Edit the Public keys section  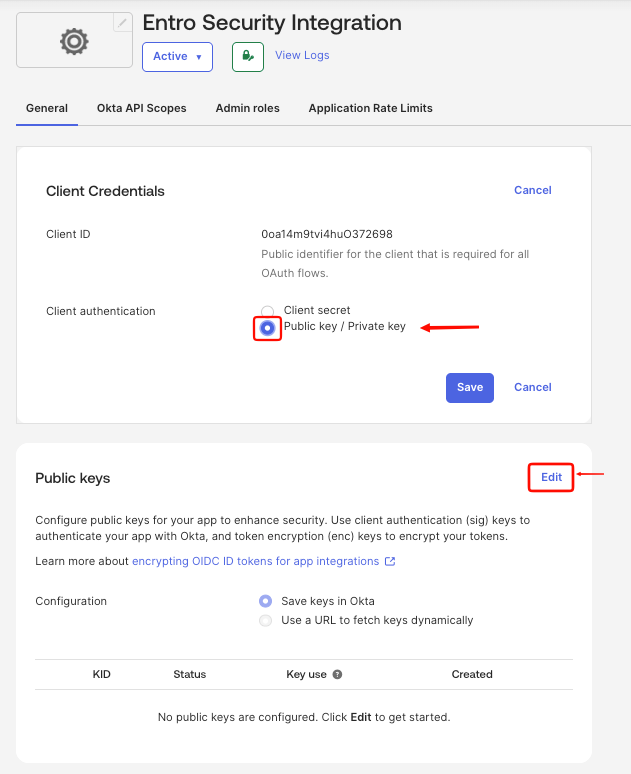[x=551, y=477]
